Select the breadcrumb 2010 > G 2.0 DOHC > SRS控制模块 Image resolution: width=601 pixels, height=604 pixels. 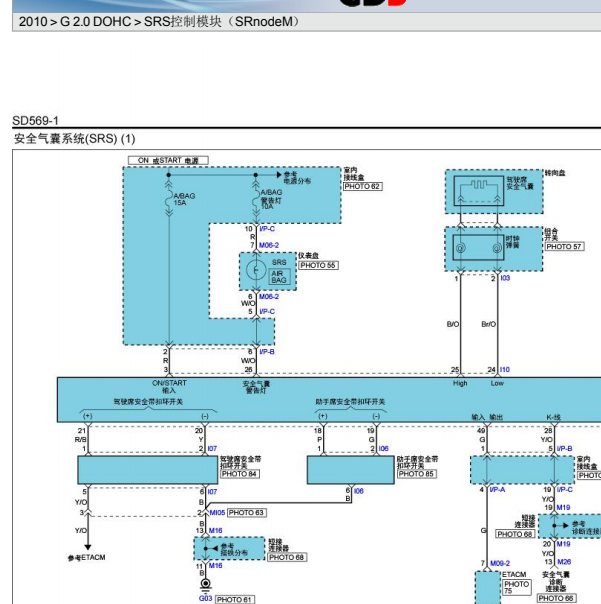tap(158, 22)
